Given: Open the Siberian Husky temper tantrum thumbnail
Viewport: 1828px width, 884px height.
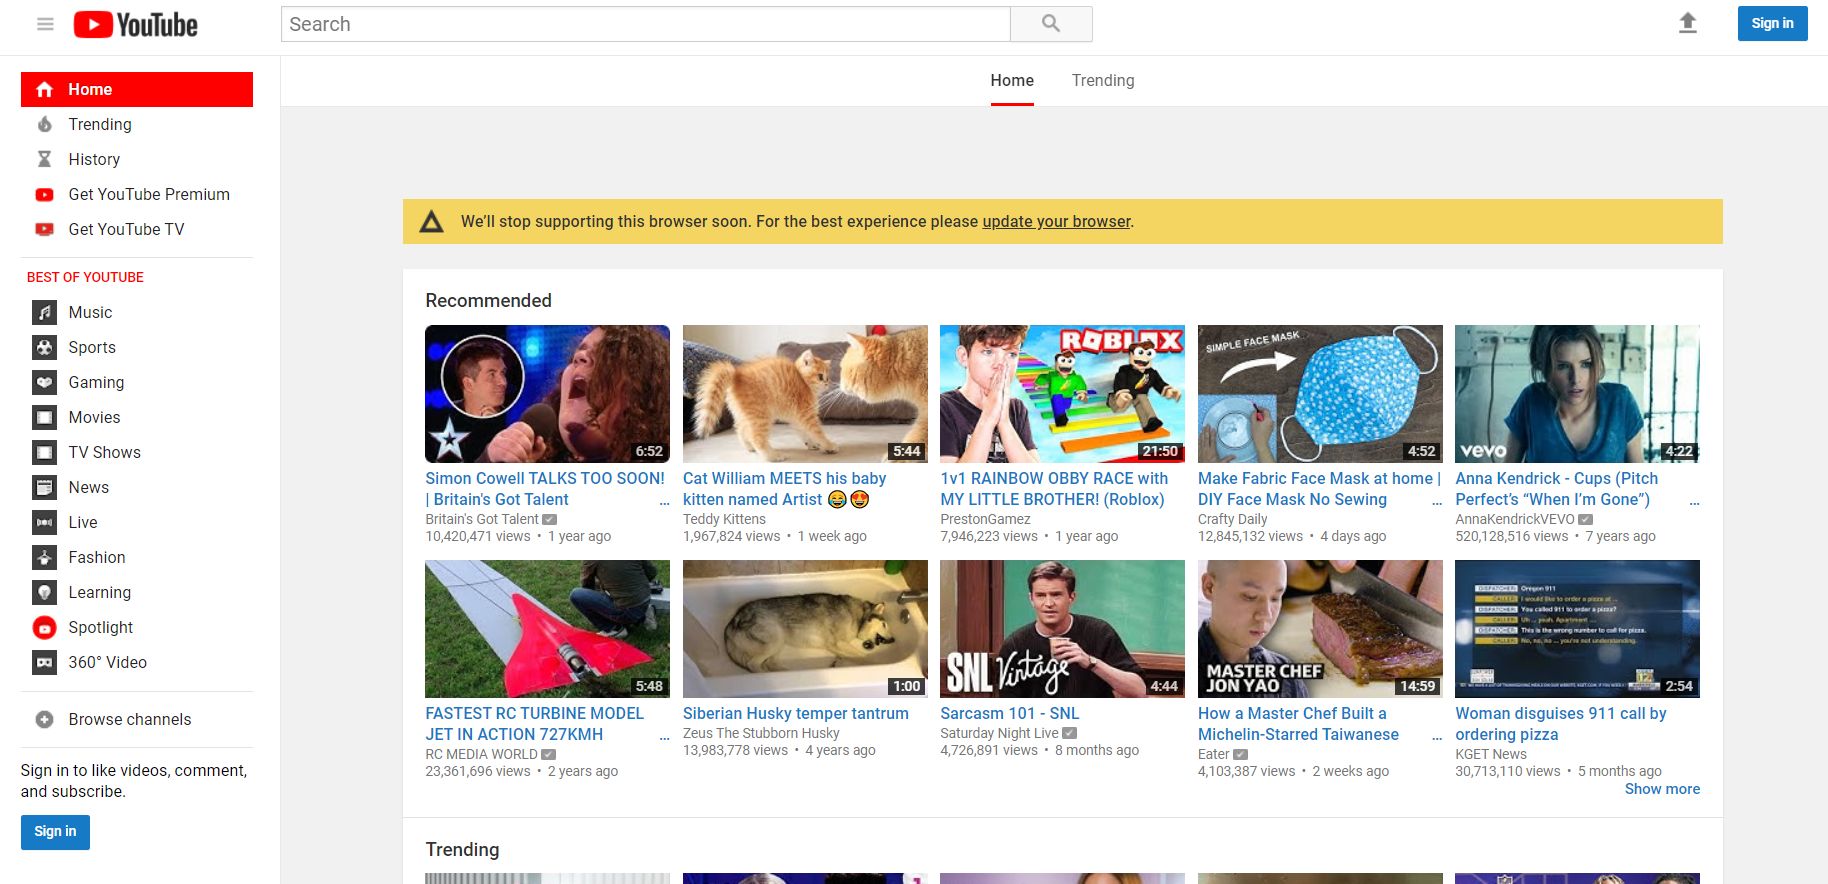Looking at the screenshot, I should (x=804, y=628).
